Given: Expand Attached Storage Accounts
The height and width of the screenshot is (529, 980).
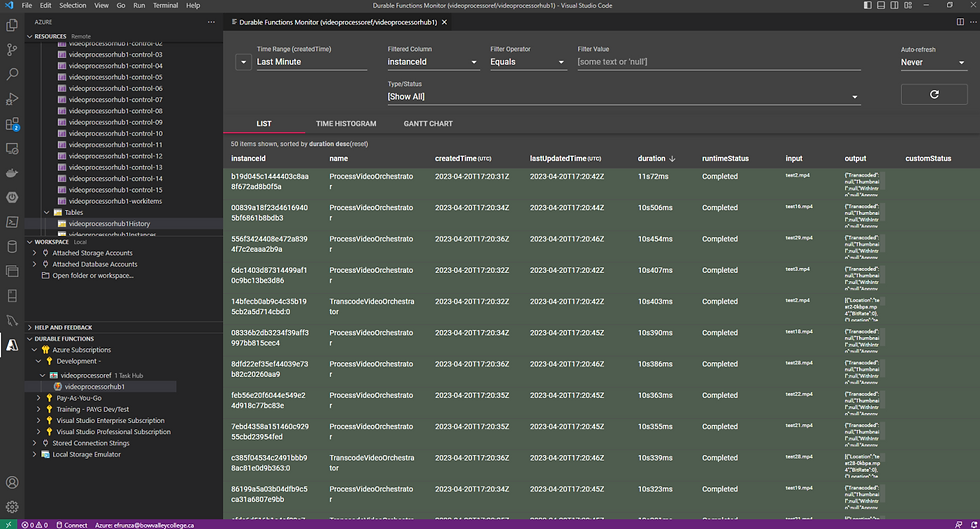Looking at the screenshot, I should tap(34, 253).
